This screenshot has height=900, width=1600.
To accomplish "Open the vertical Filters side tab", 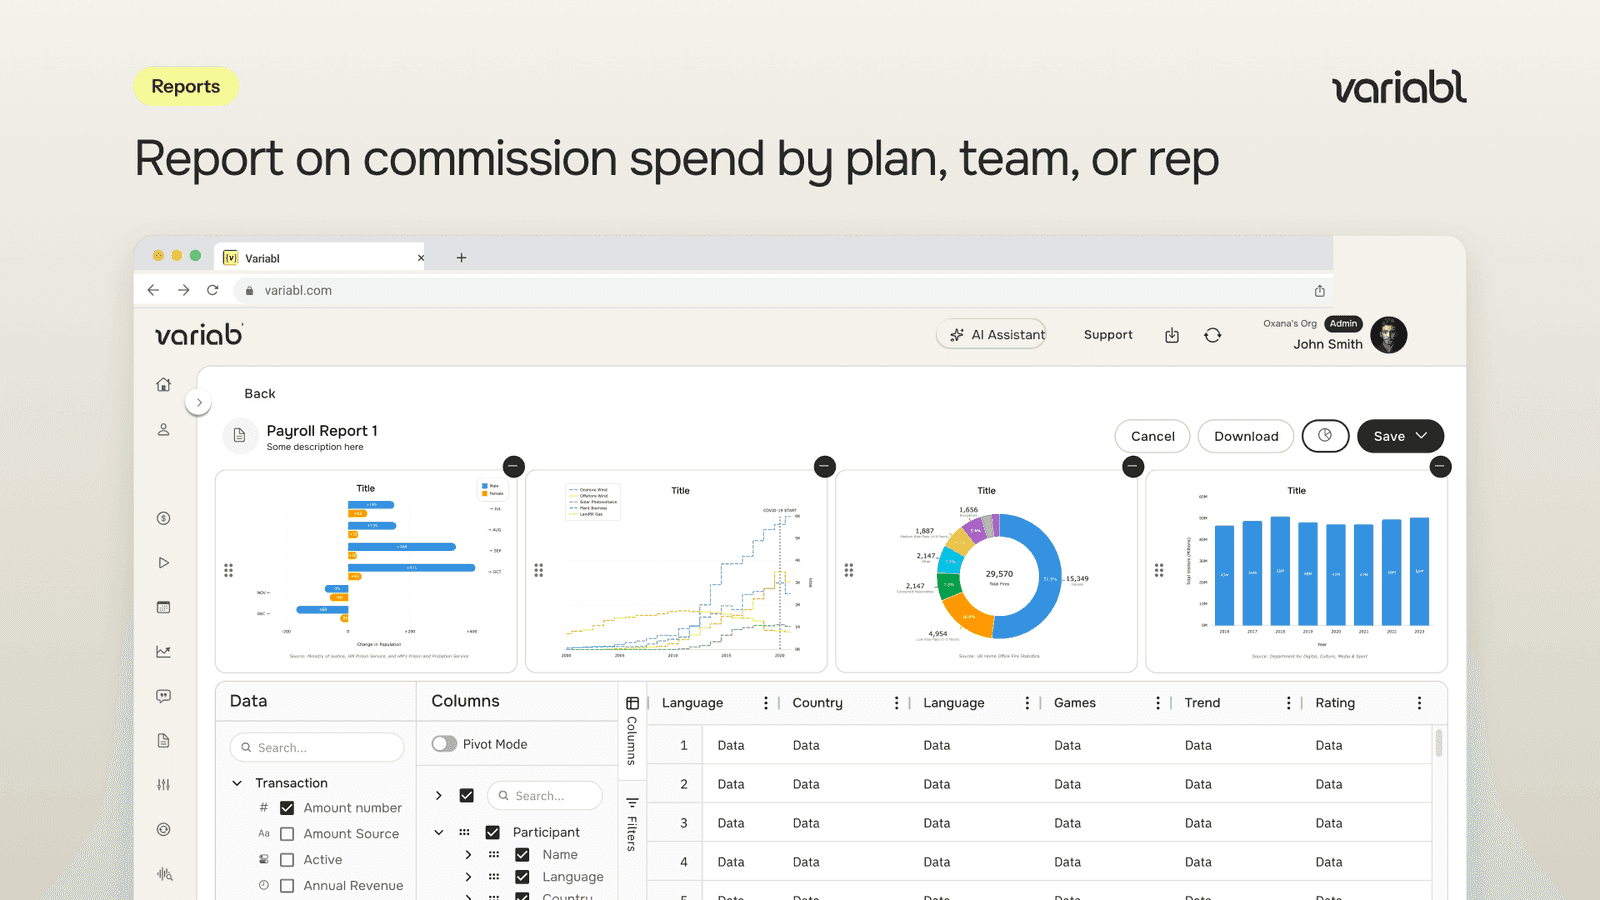I will [x=632, y=824].
